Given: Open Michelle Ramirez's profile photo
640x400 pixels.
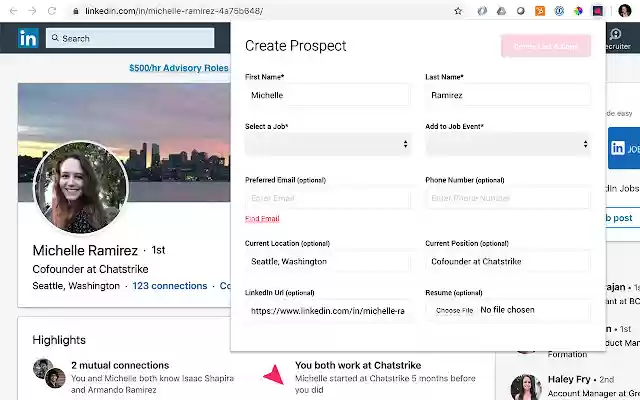Looking at the screenshot, I should point(81,188).
